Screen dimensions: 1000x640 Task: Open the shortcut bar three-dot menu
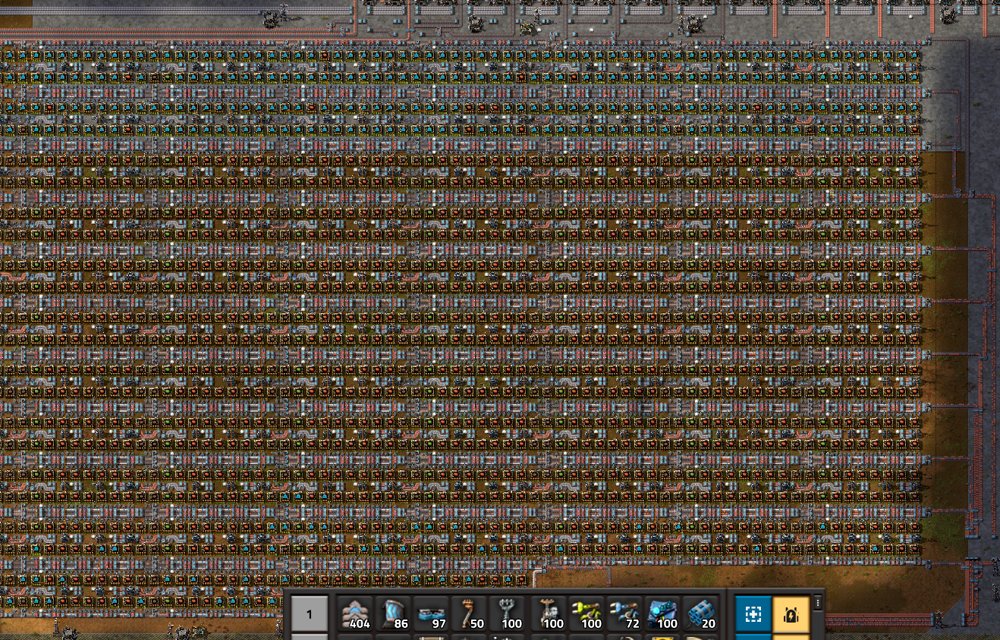817,602
